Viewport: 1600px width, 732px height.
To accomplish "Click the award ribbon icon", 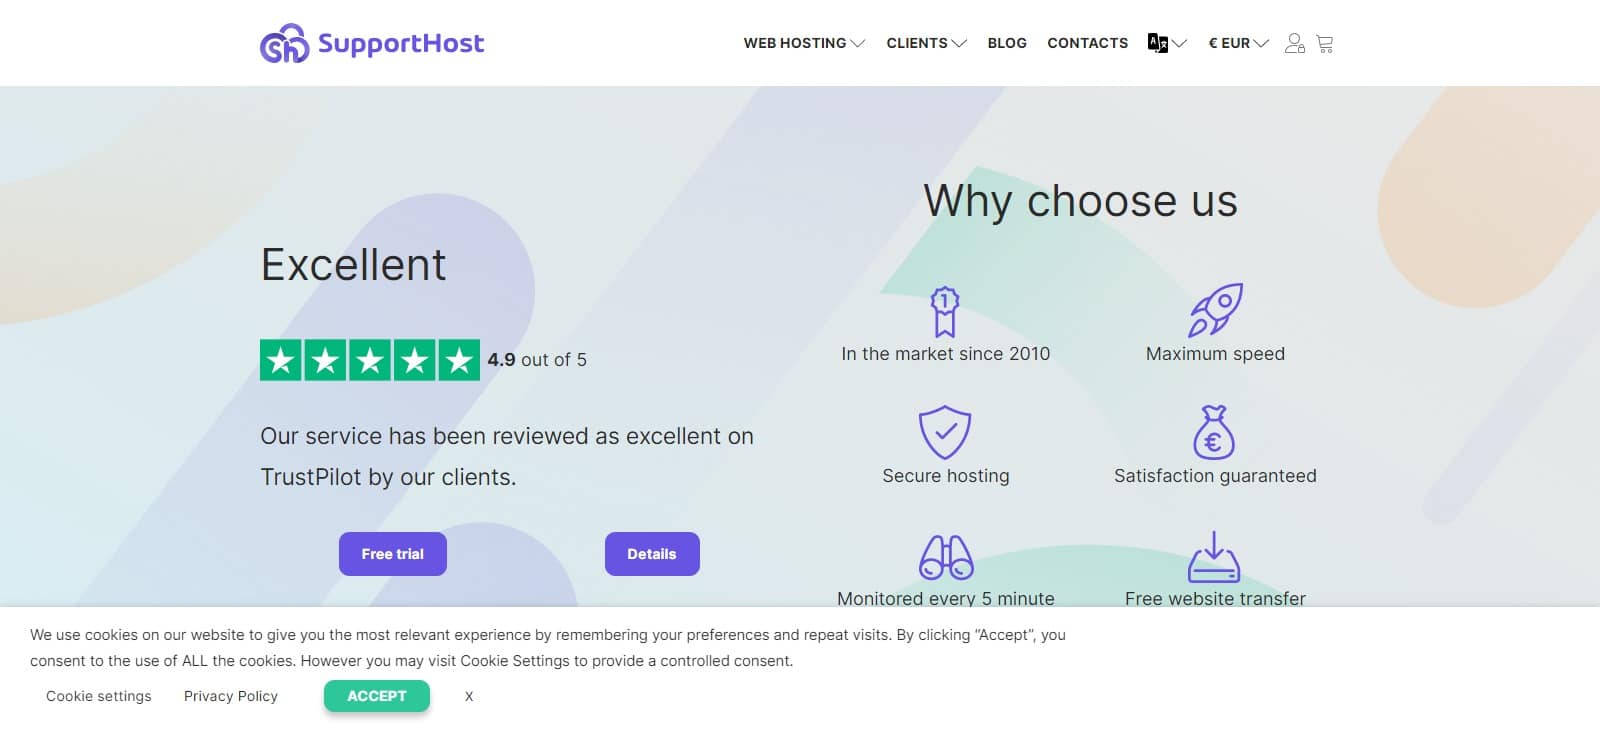I will 945,311.
